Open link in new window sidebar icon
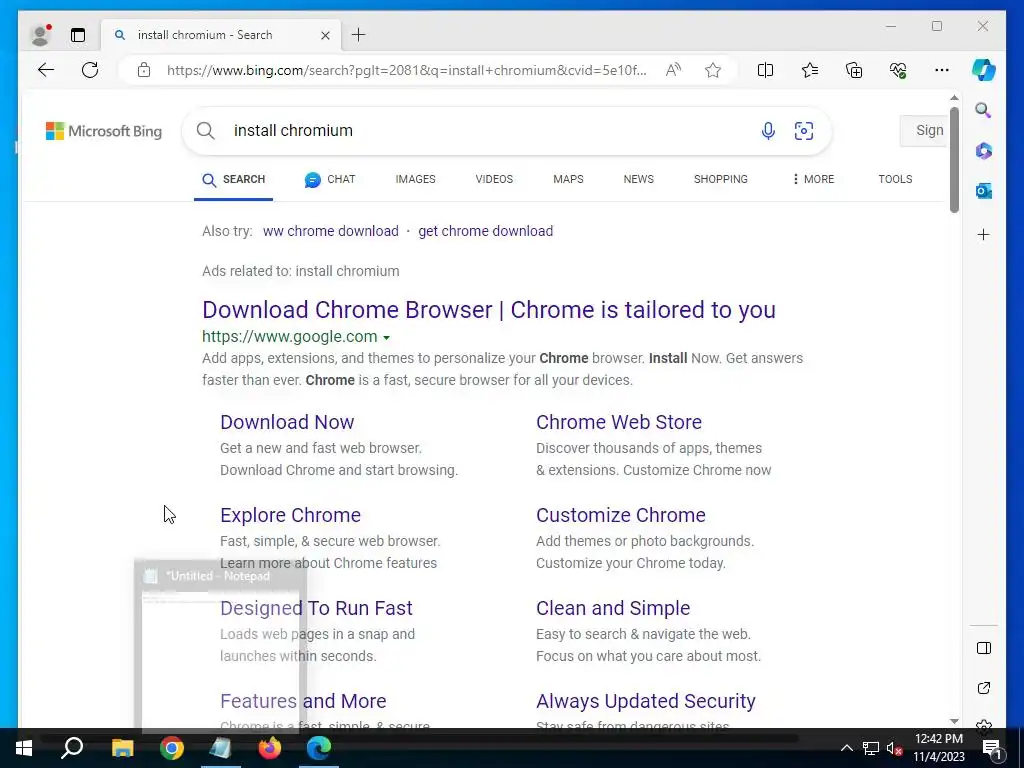This screenshot has width=1024, height=768. [984, 688]
